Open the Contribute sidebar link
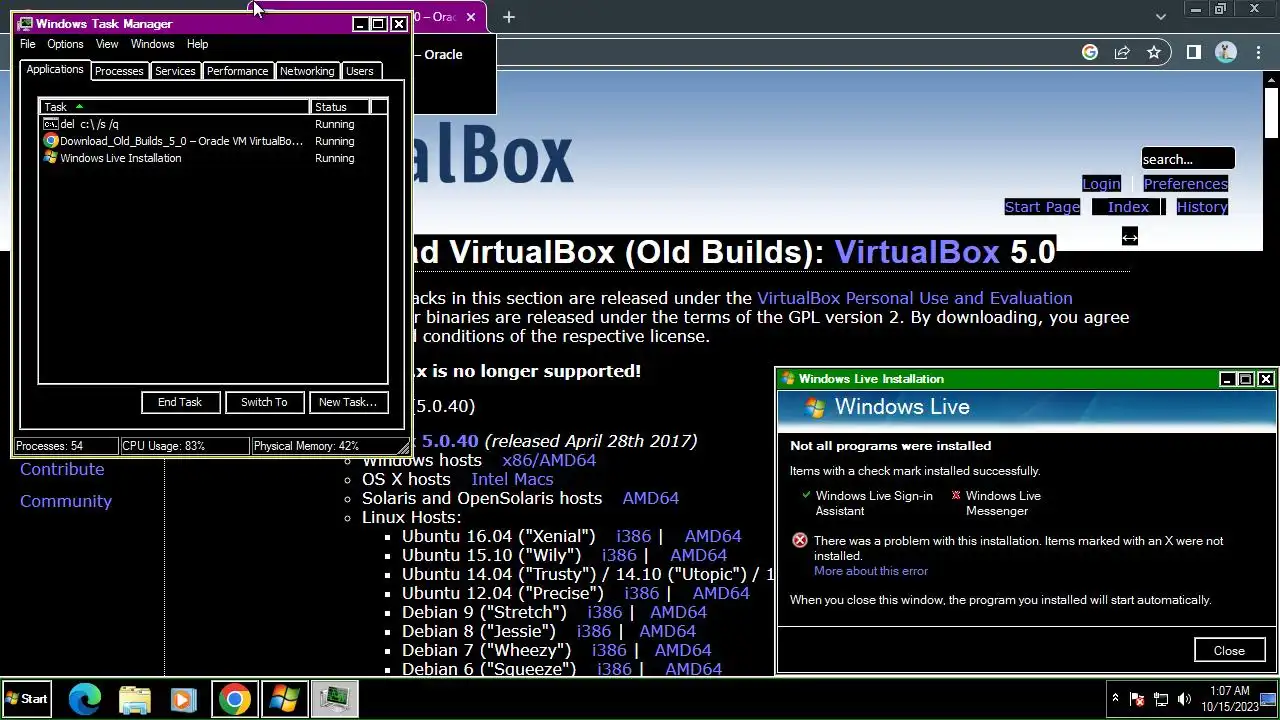 tap(62, 469)
